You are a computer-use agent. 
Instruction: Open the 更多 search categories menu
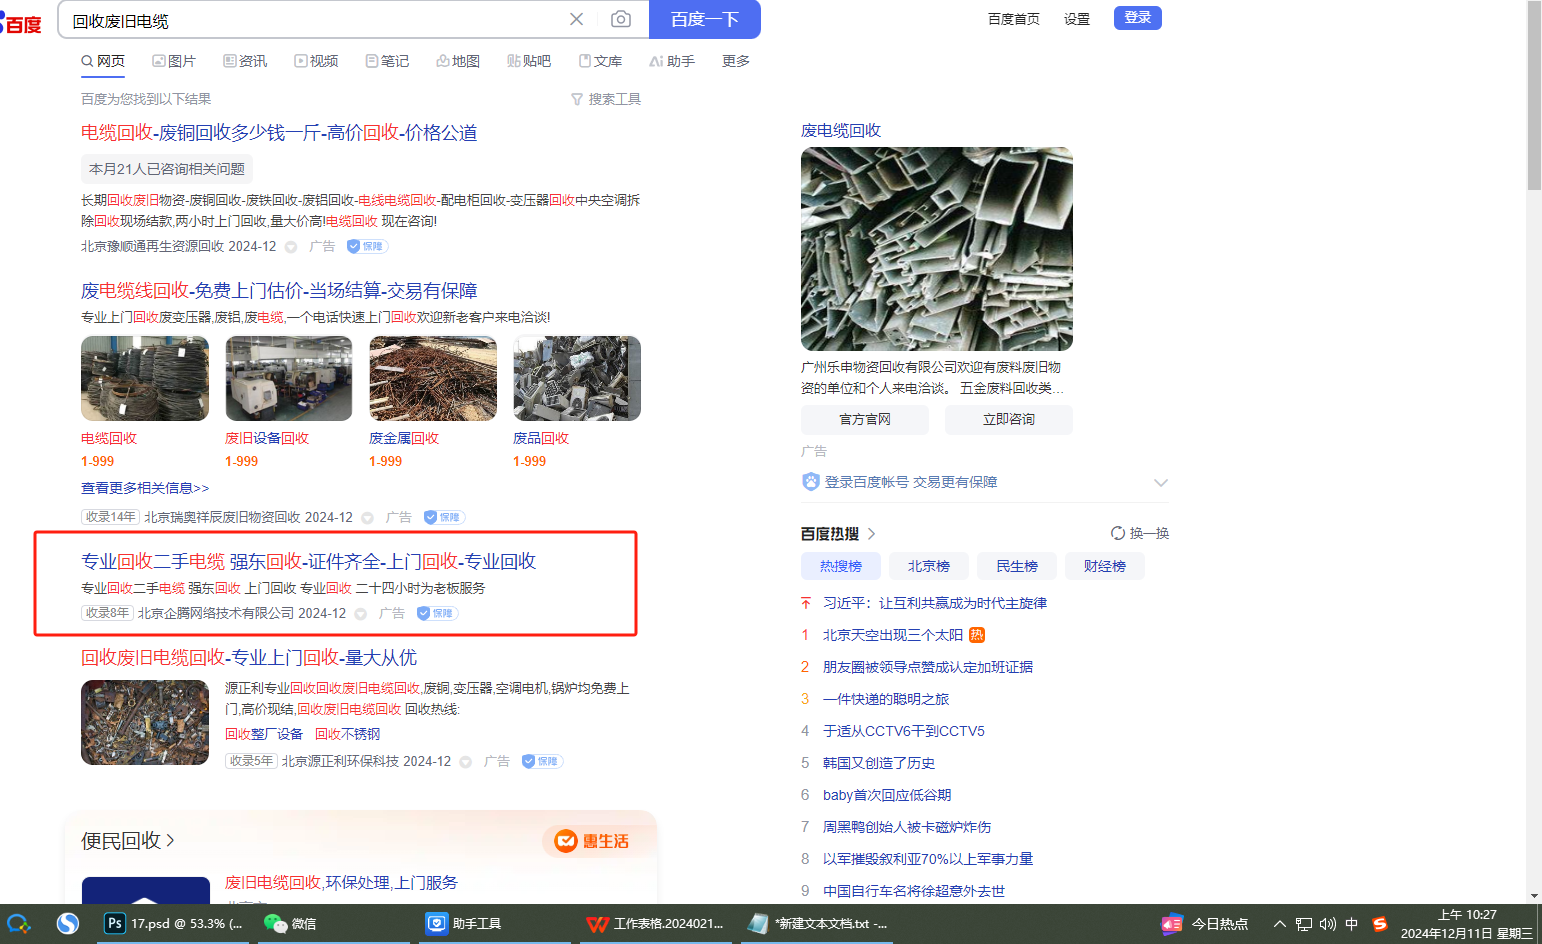point(736,61)
